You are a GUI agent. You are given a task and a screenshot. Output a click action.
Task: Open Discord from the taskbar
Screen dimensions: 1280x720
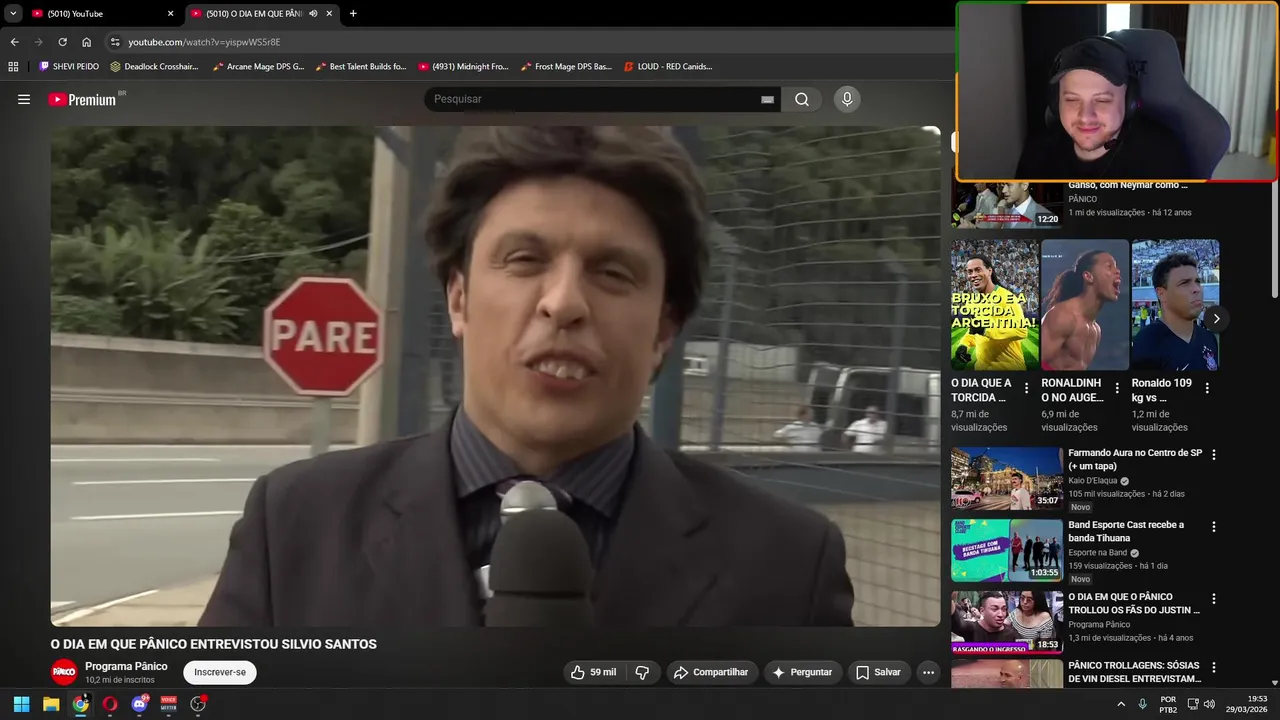pos(139,704)
